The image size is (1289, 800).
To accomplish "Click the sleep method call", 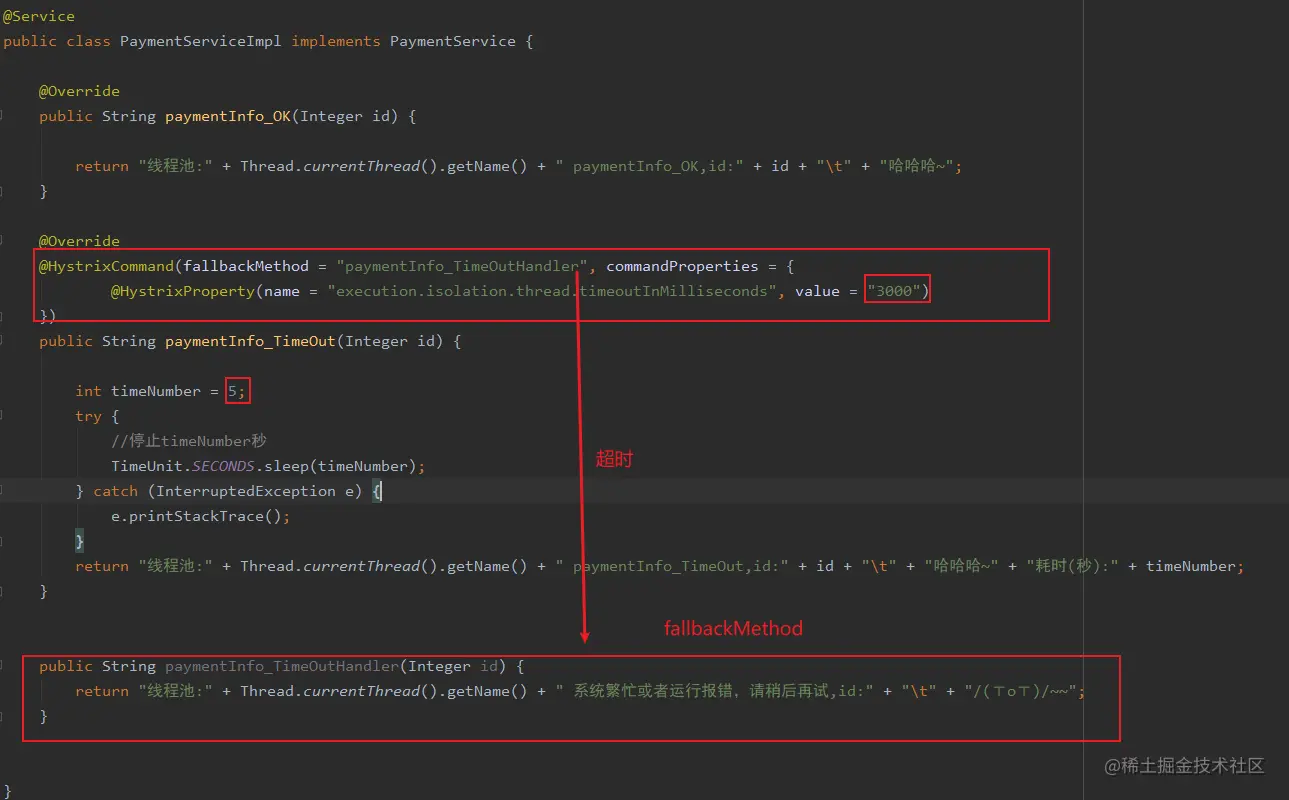I will 287,466.
